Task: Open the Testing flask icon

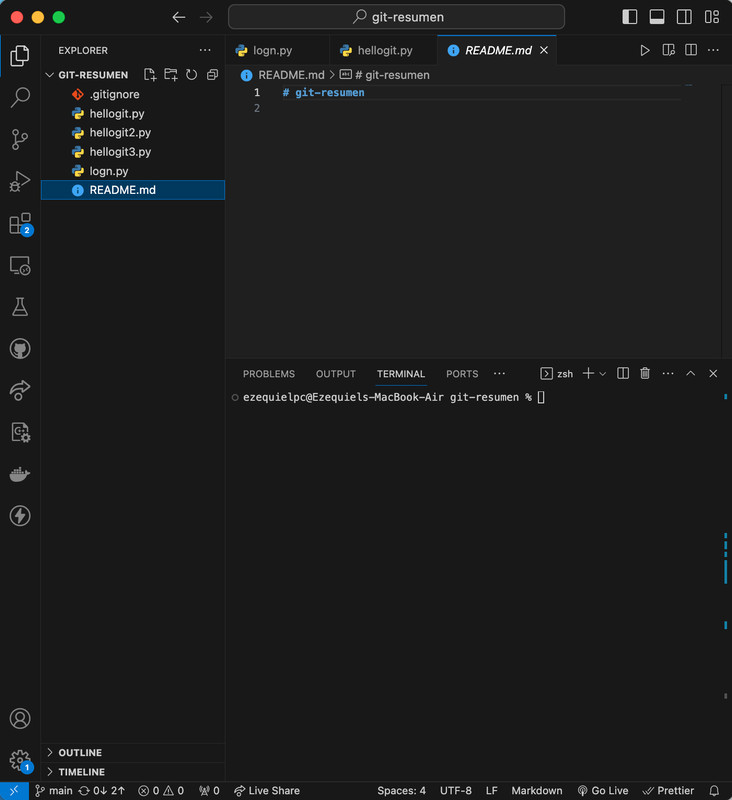Action: tap(20, 307)
